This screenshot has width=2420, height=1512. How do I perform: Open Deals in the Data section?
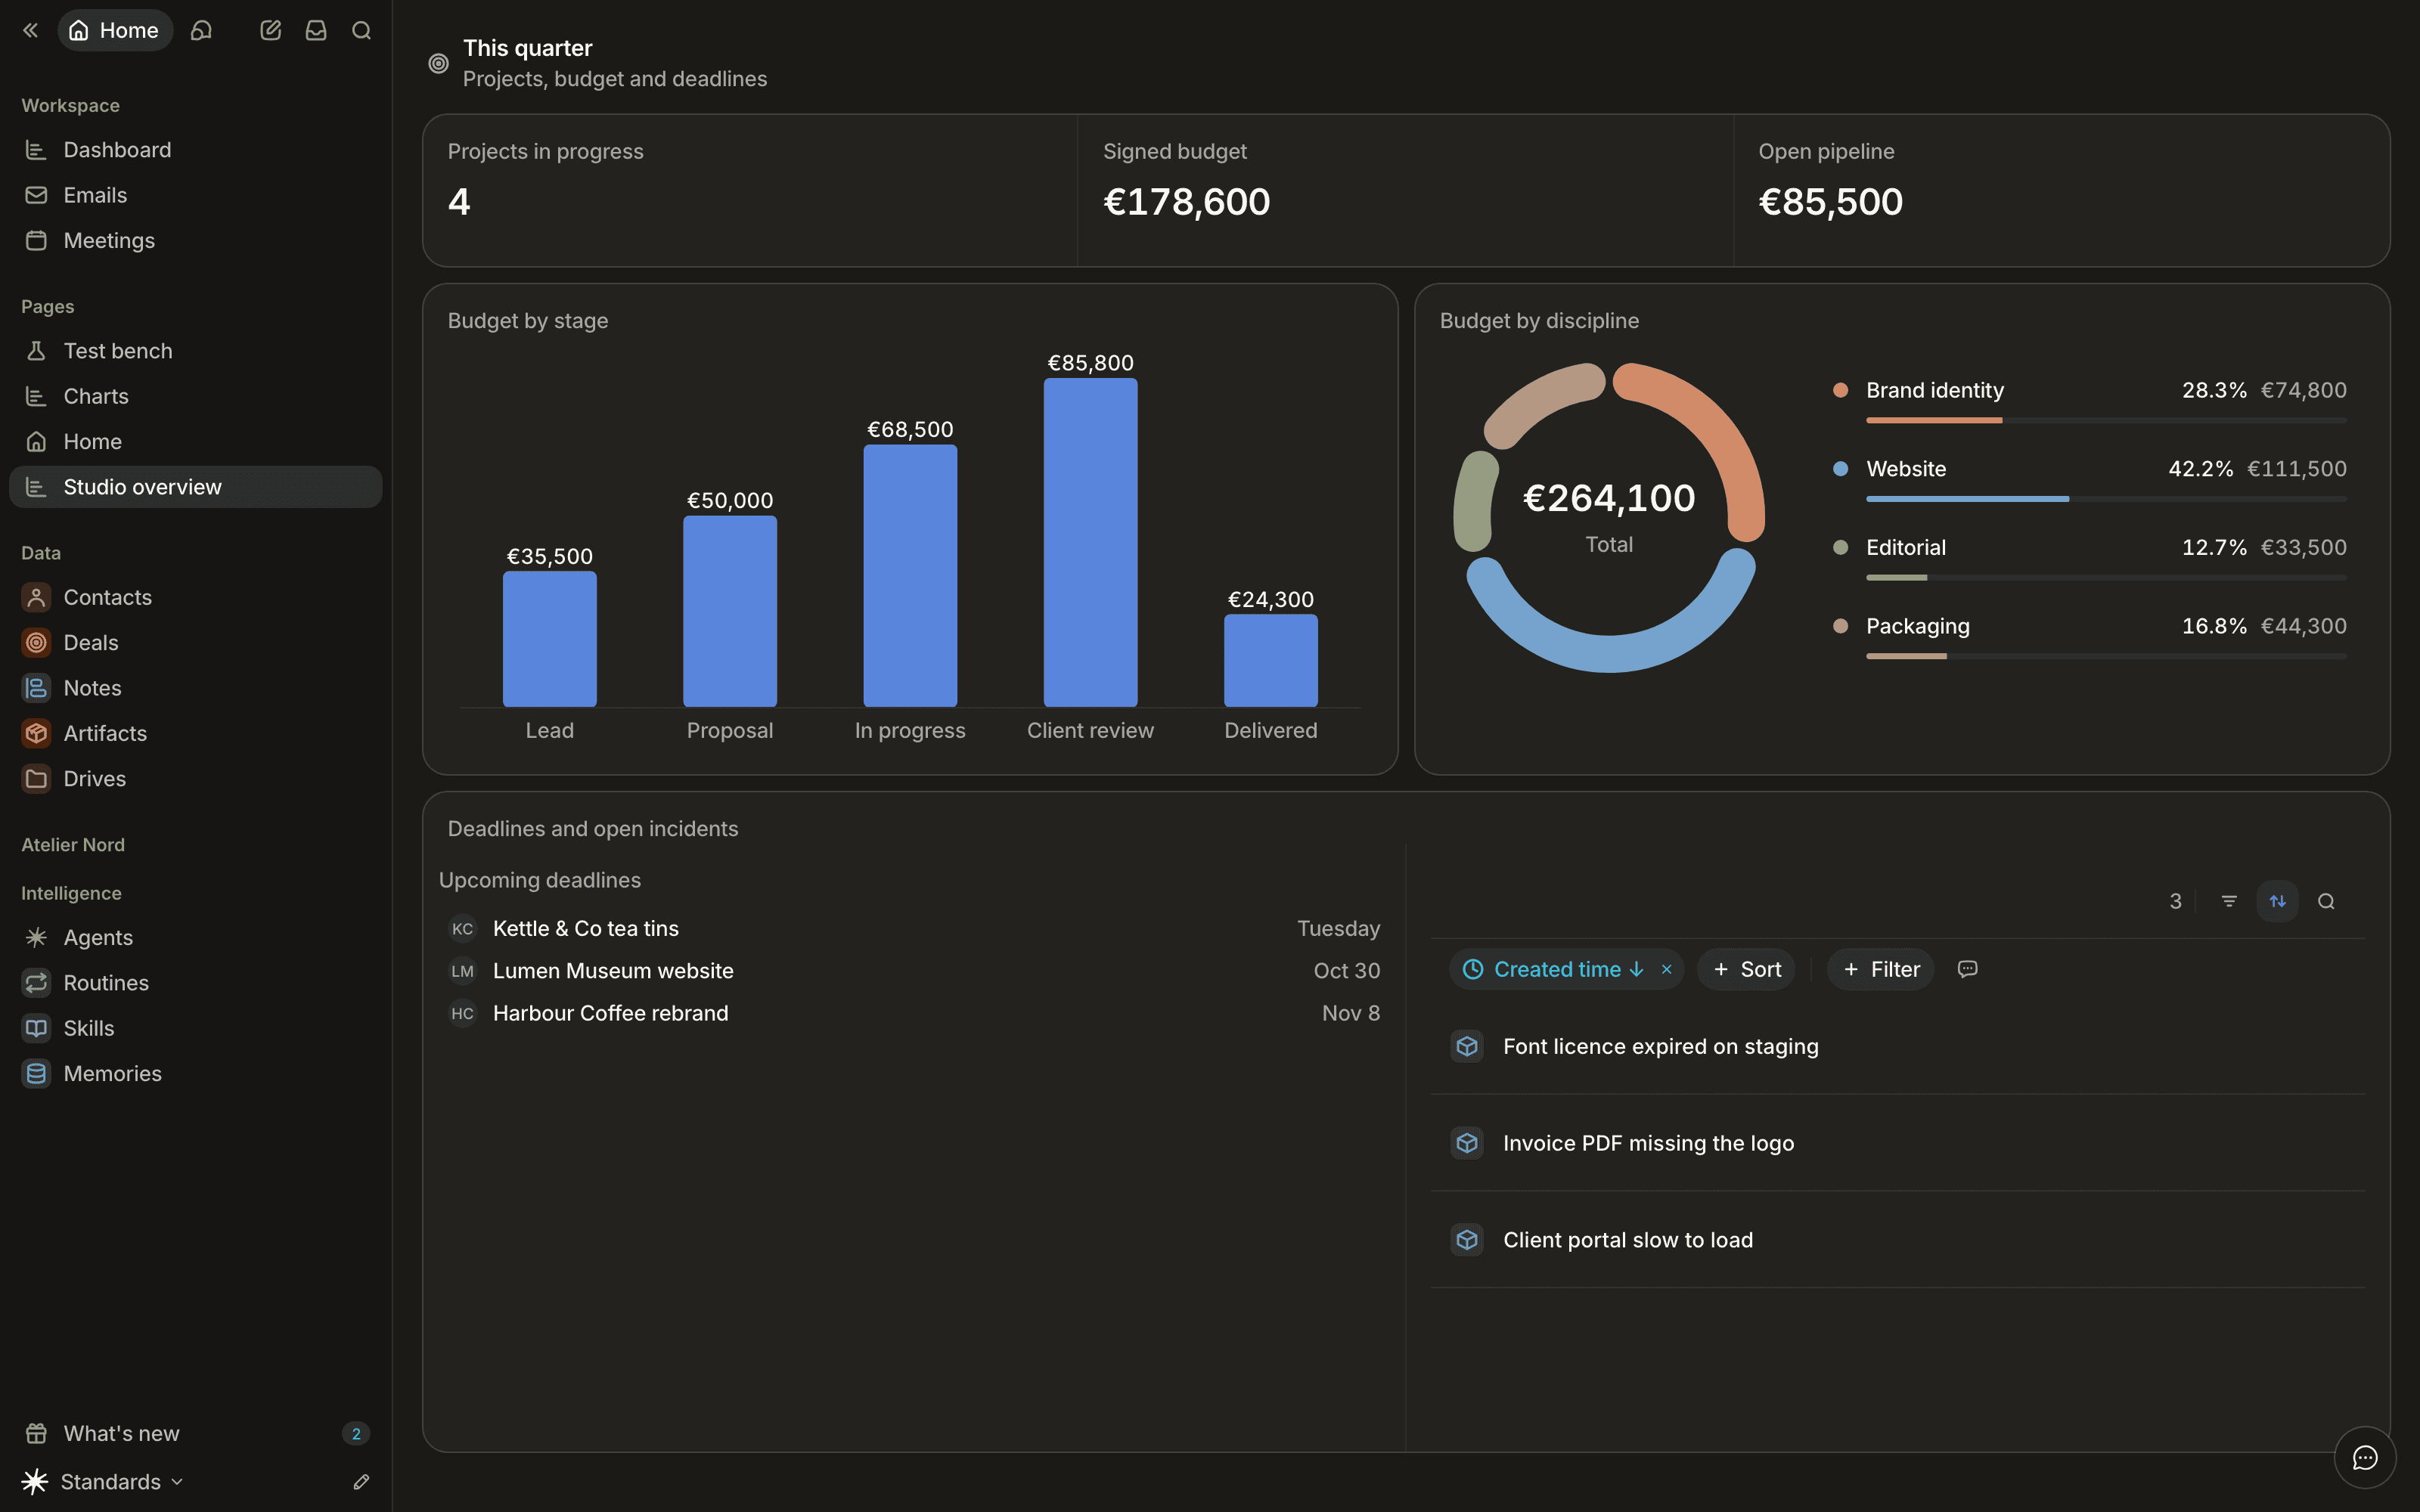(x=196, y=642)
